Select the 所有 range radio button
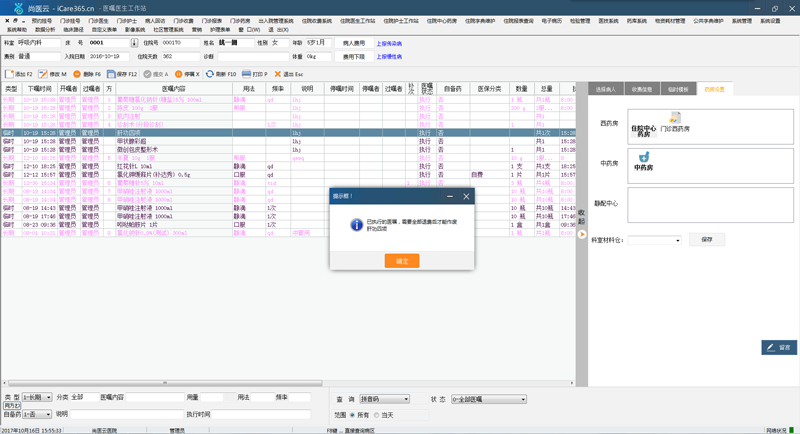The height and width of the screenshot is (434, 800). 352,415
